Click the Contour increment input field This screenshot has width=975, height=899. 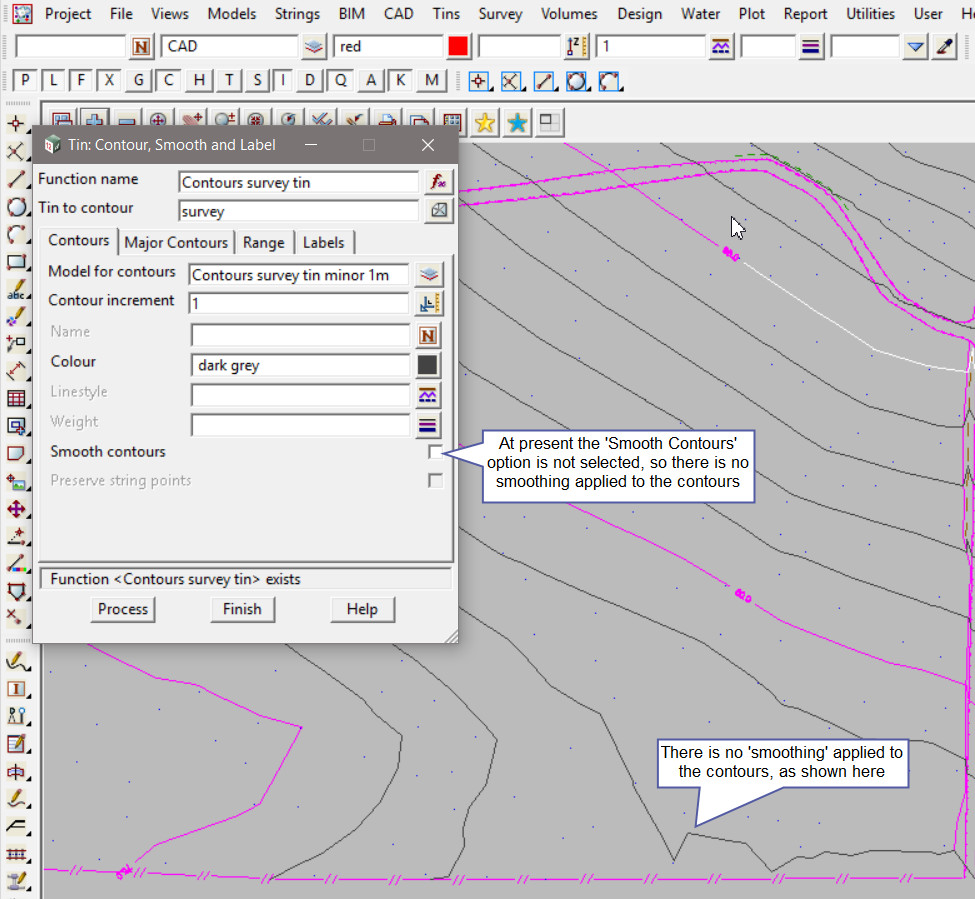(299, 303)
